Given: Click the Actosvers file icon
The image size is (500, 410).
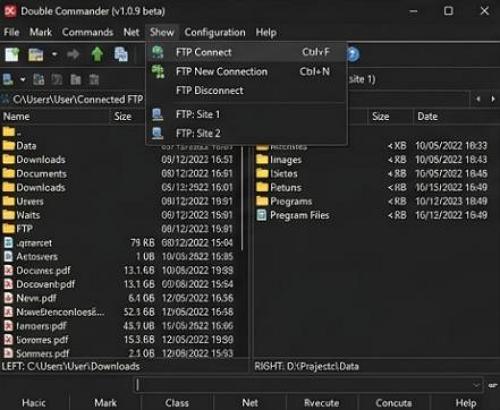Looking at the screenshot, I should click(x=8, y=256).
